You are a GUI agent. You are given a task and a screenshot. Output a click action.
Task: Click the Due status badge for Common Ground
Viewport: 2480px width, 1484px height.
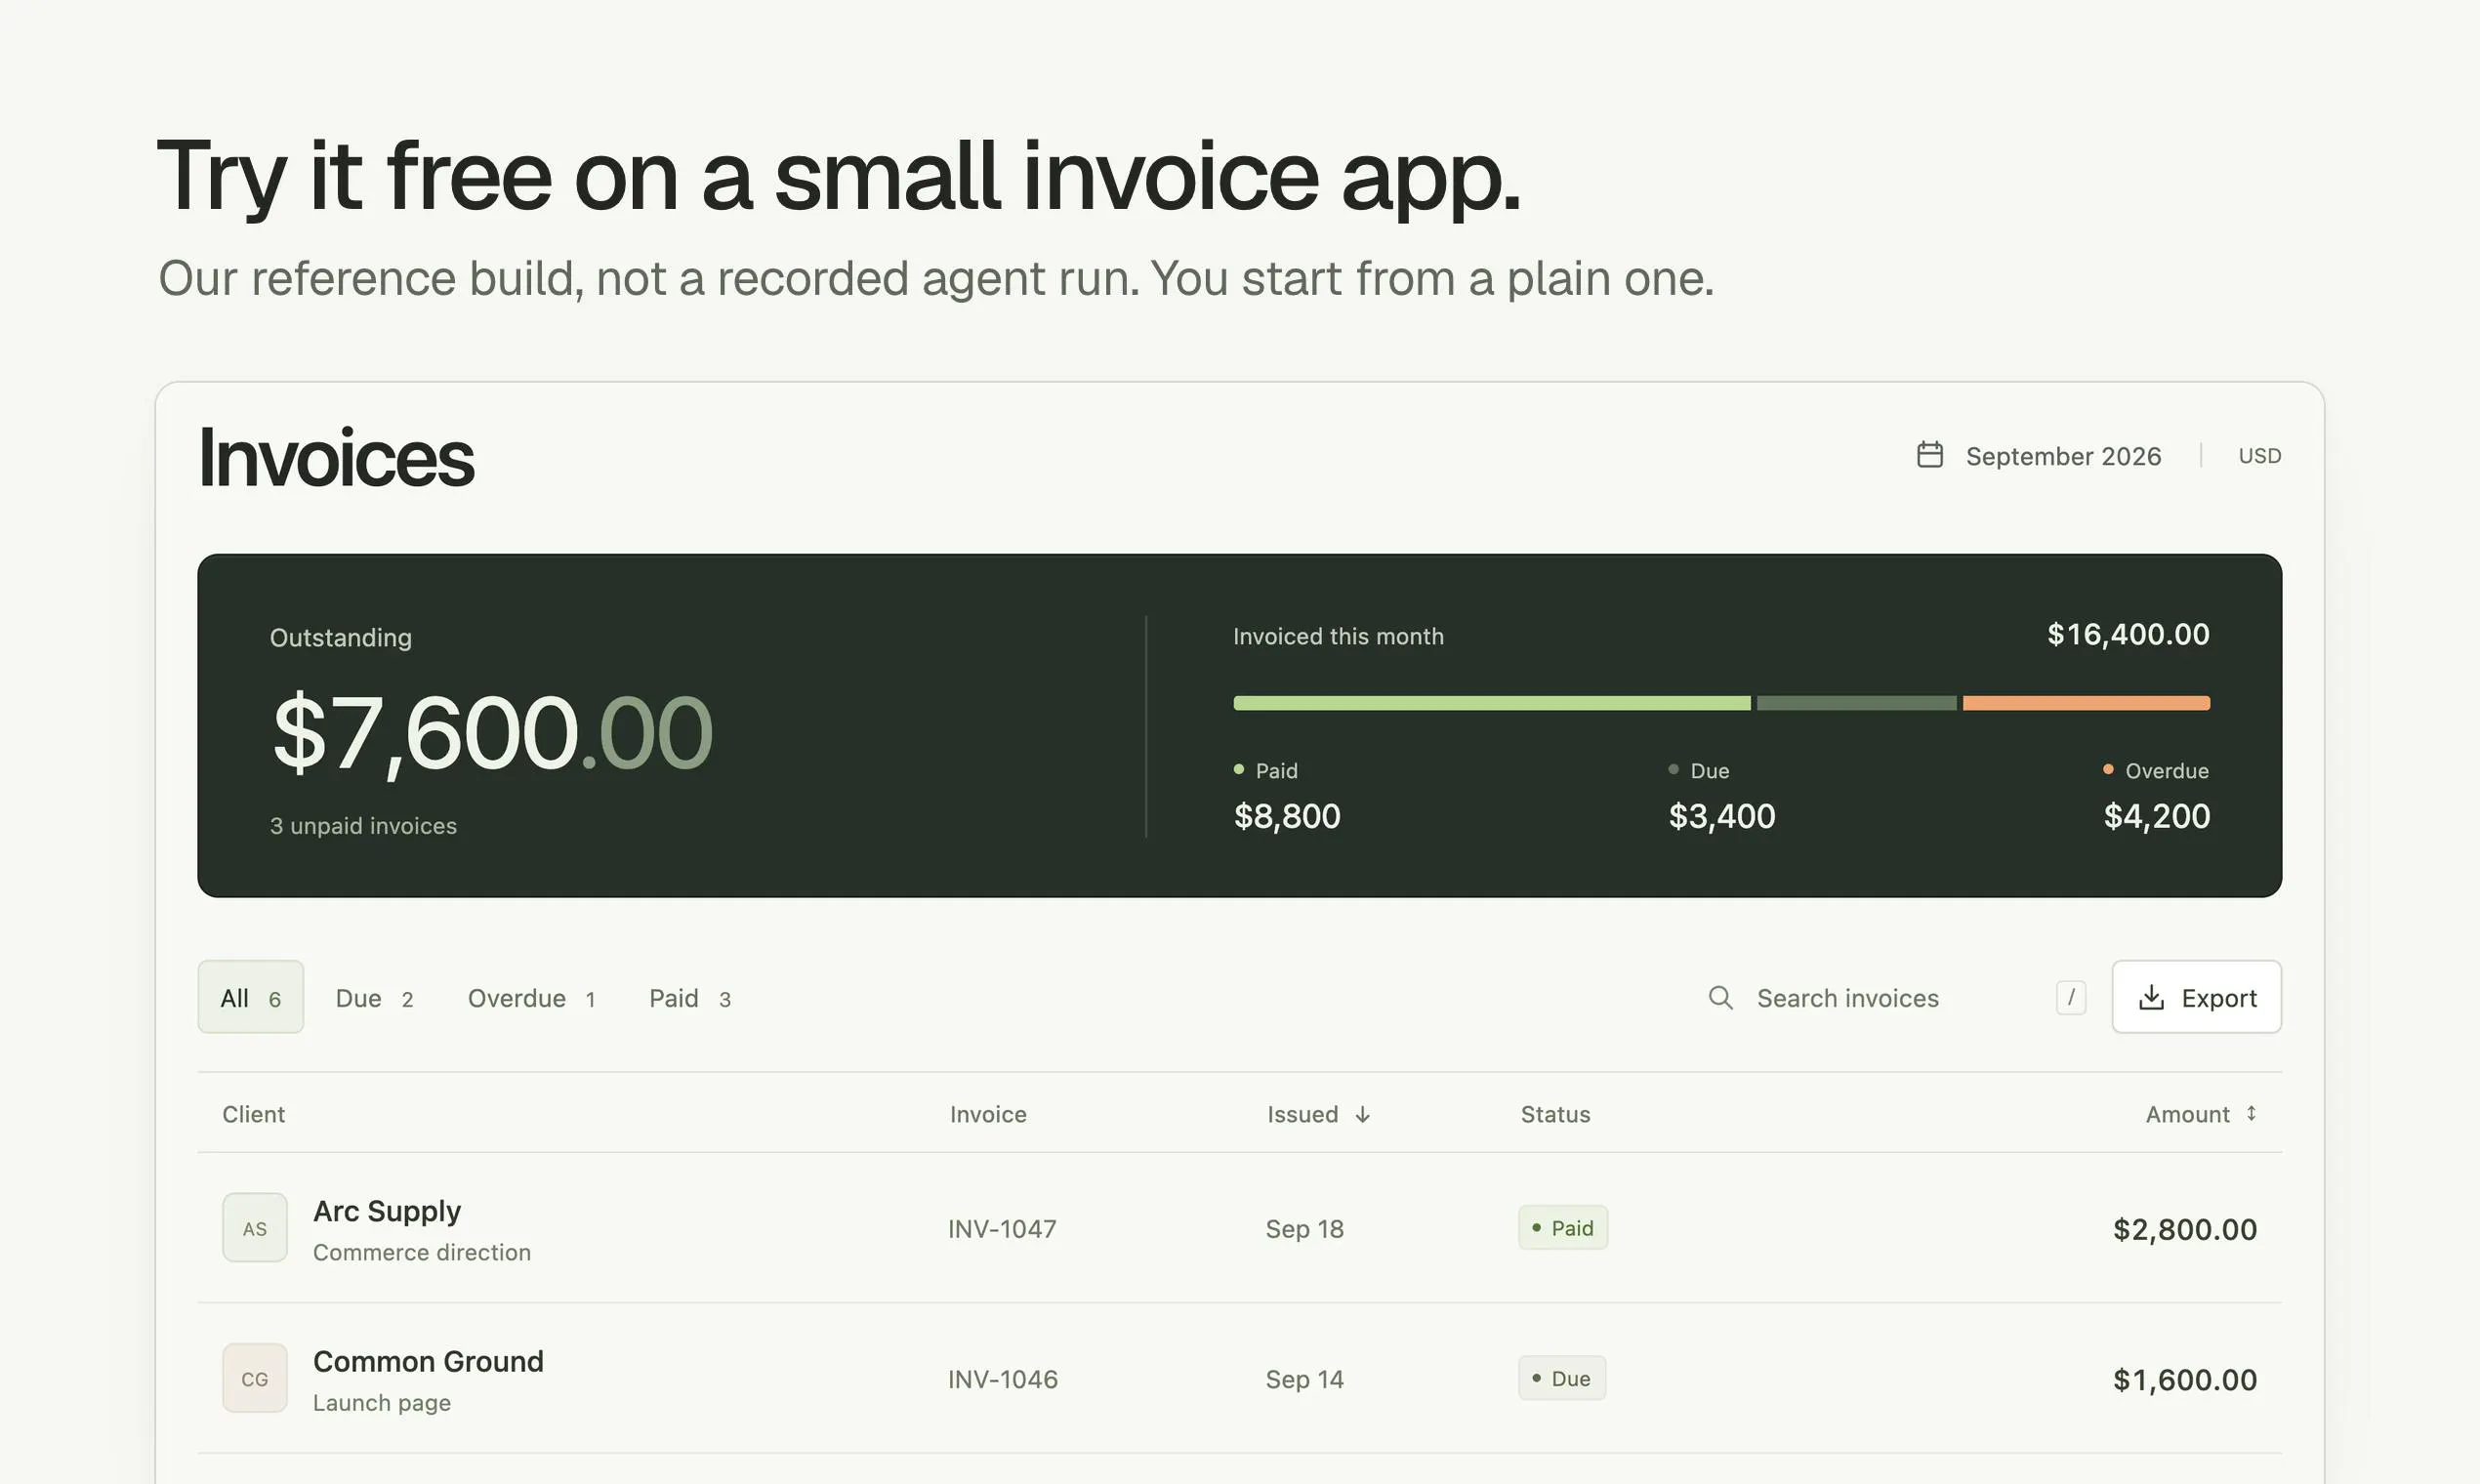[1562, 1378]
